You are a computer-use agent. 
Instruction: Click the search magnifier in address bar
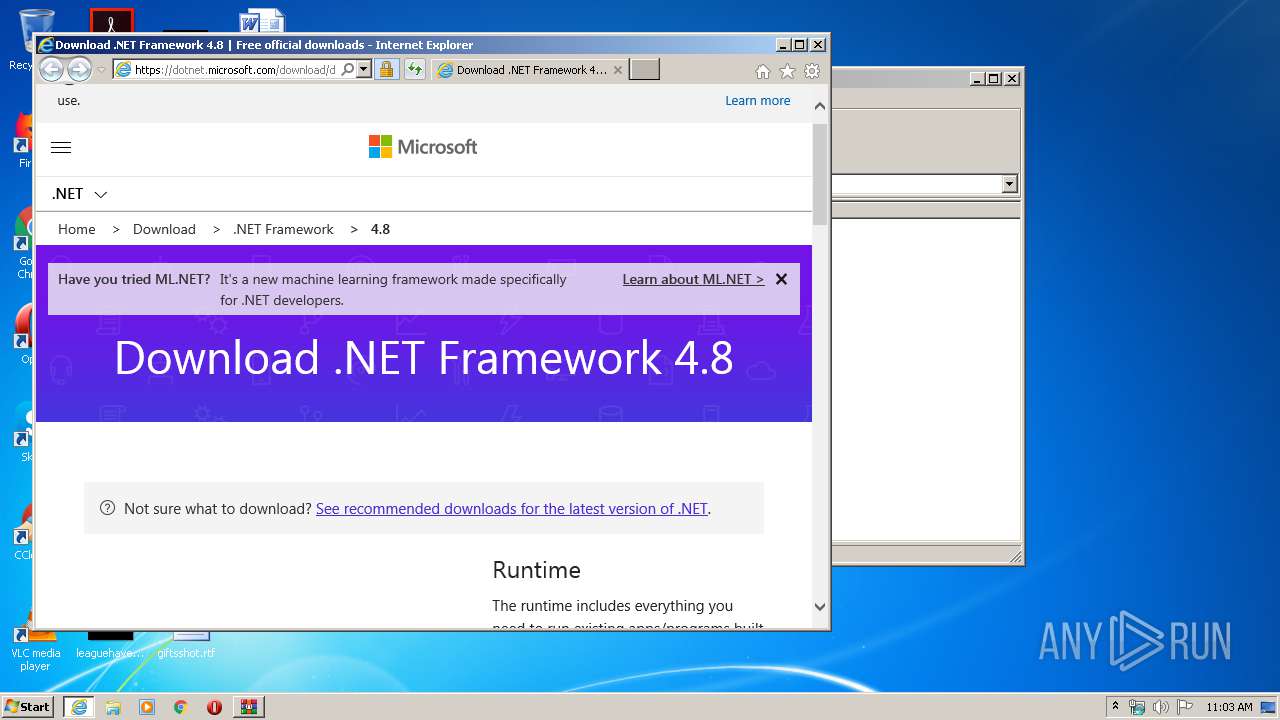pos(347,70)
